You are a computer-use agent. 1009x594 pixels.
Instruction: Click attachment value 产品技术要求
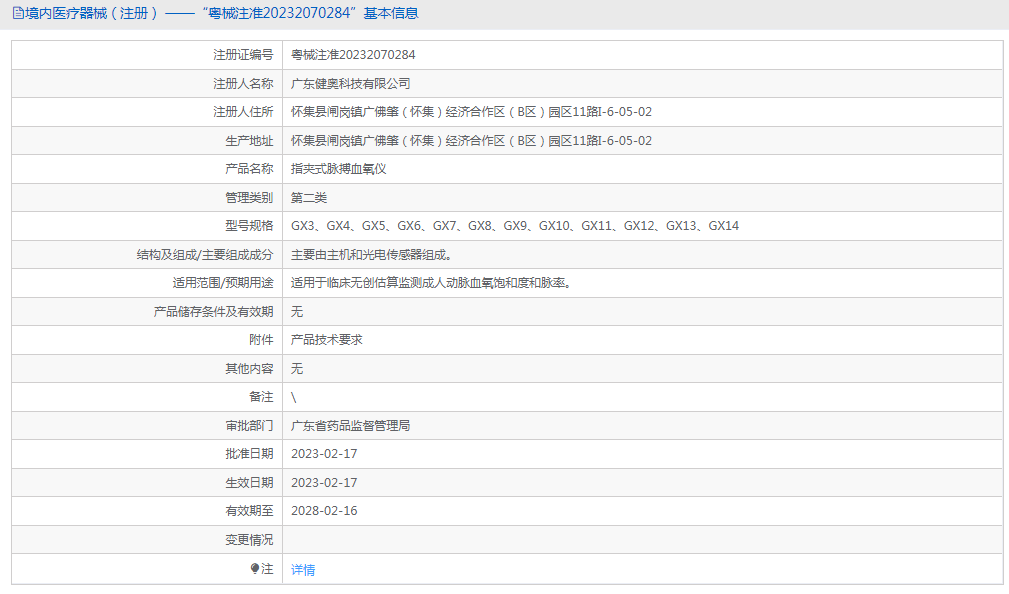tap(326, 340)
